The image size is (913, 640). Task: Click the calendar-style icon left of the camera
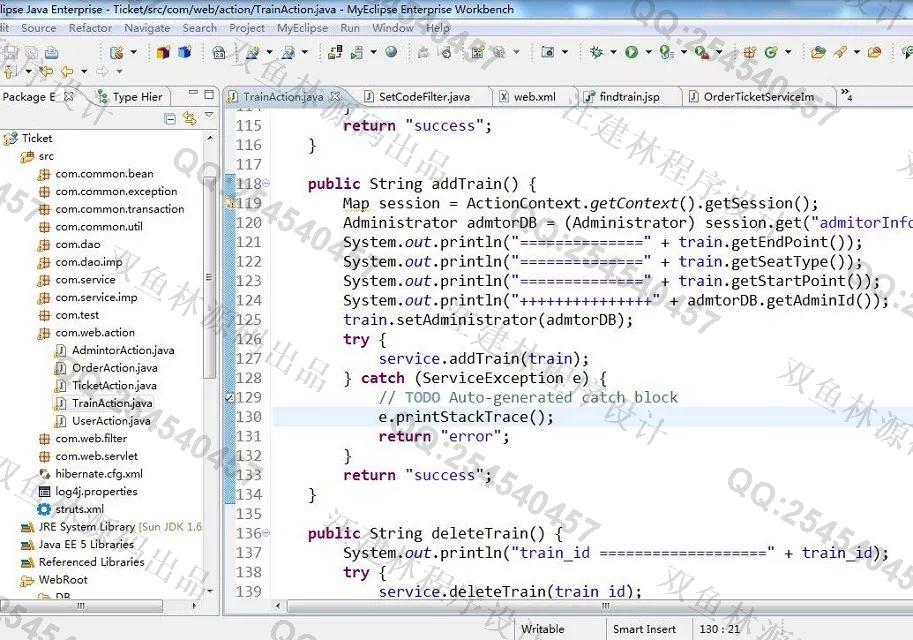477,52
